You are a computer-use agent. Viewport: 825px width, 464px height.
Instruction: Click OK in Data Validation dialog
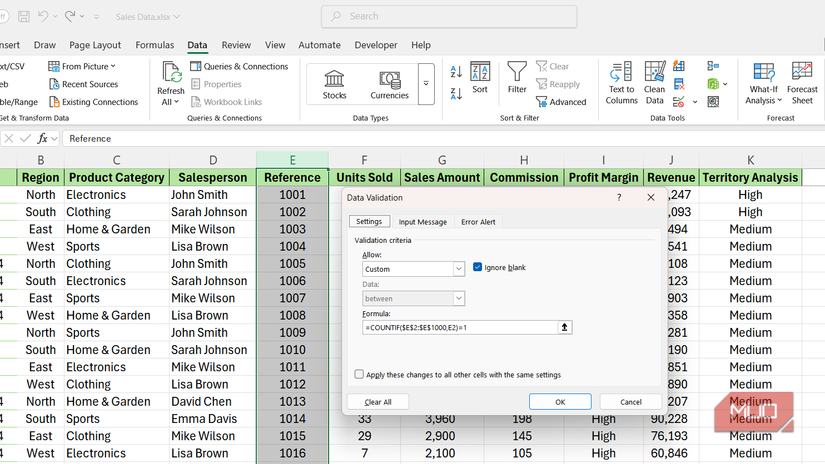(x=560, y=402)
